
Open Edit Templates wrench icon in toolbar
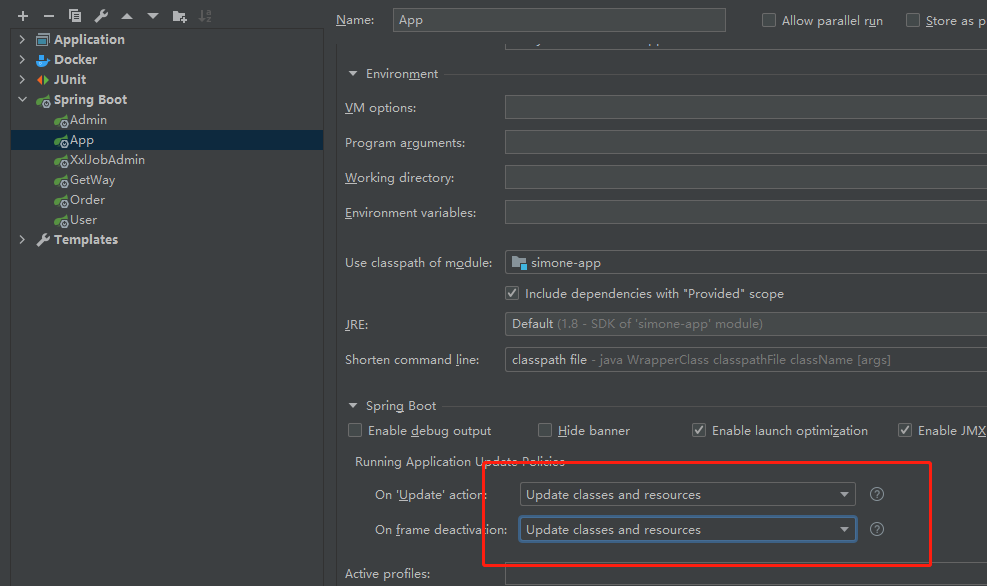101,16
